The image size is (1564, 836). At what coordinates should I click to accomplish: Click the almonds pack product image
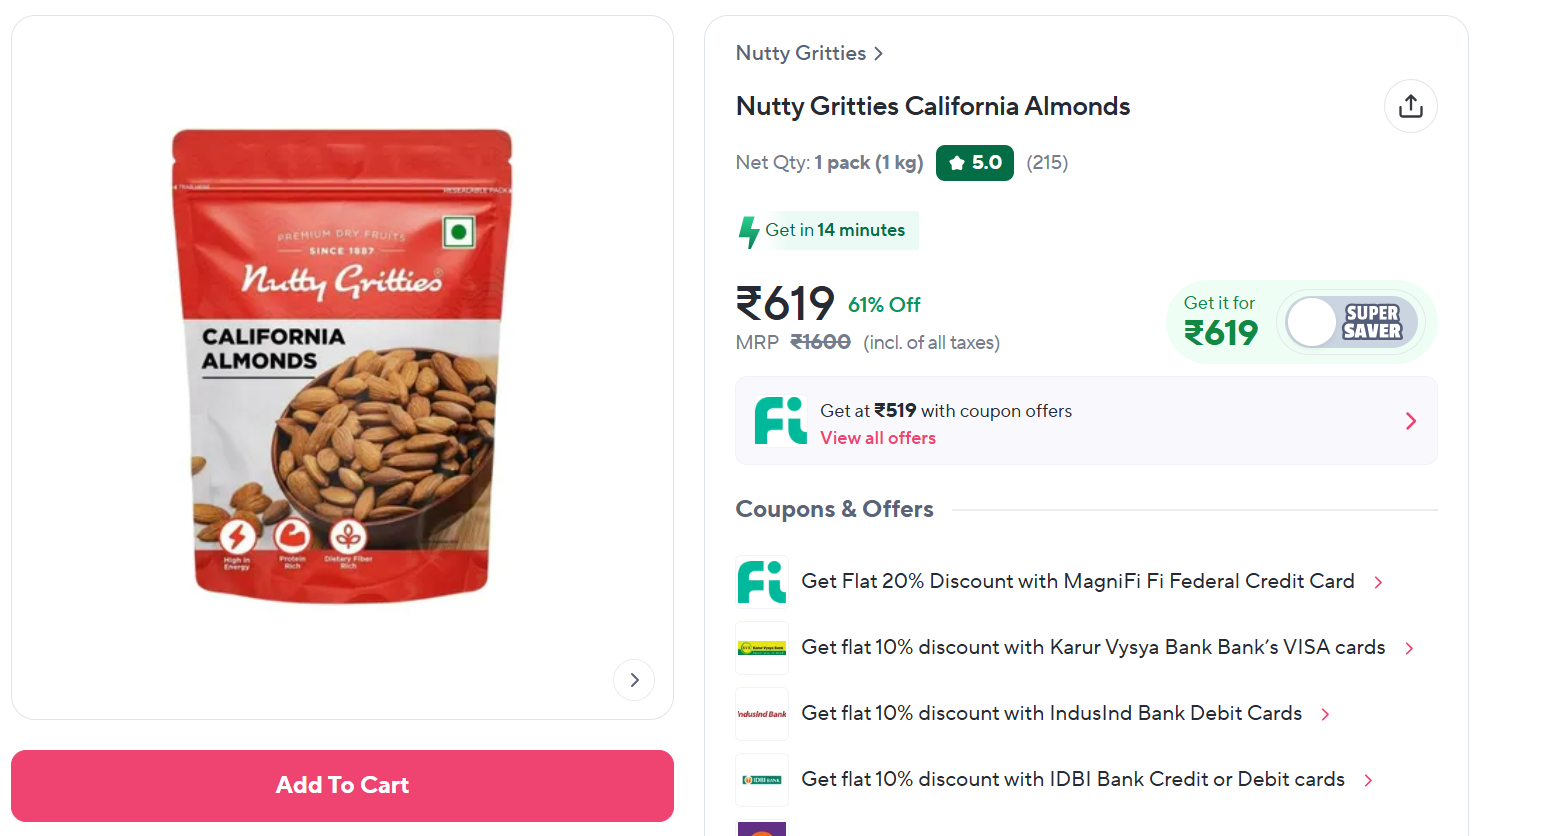coord(342,366)
